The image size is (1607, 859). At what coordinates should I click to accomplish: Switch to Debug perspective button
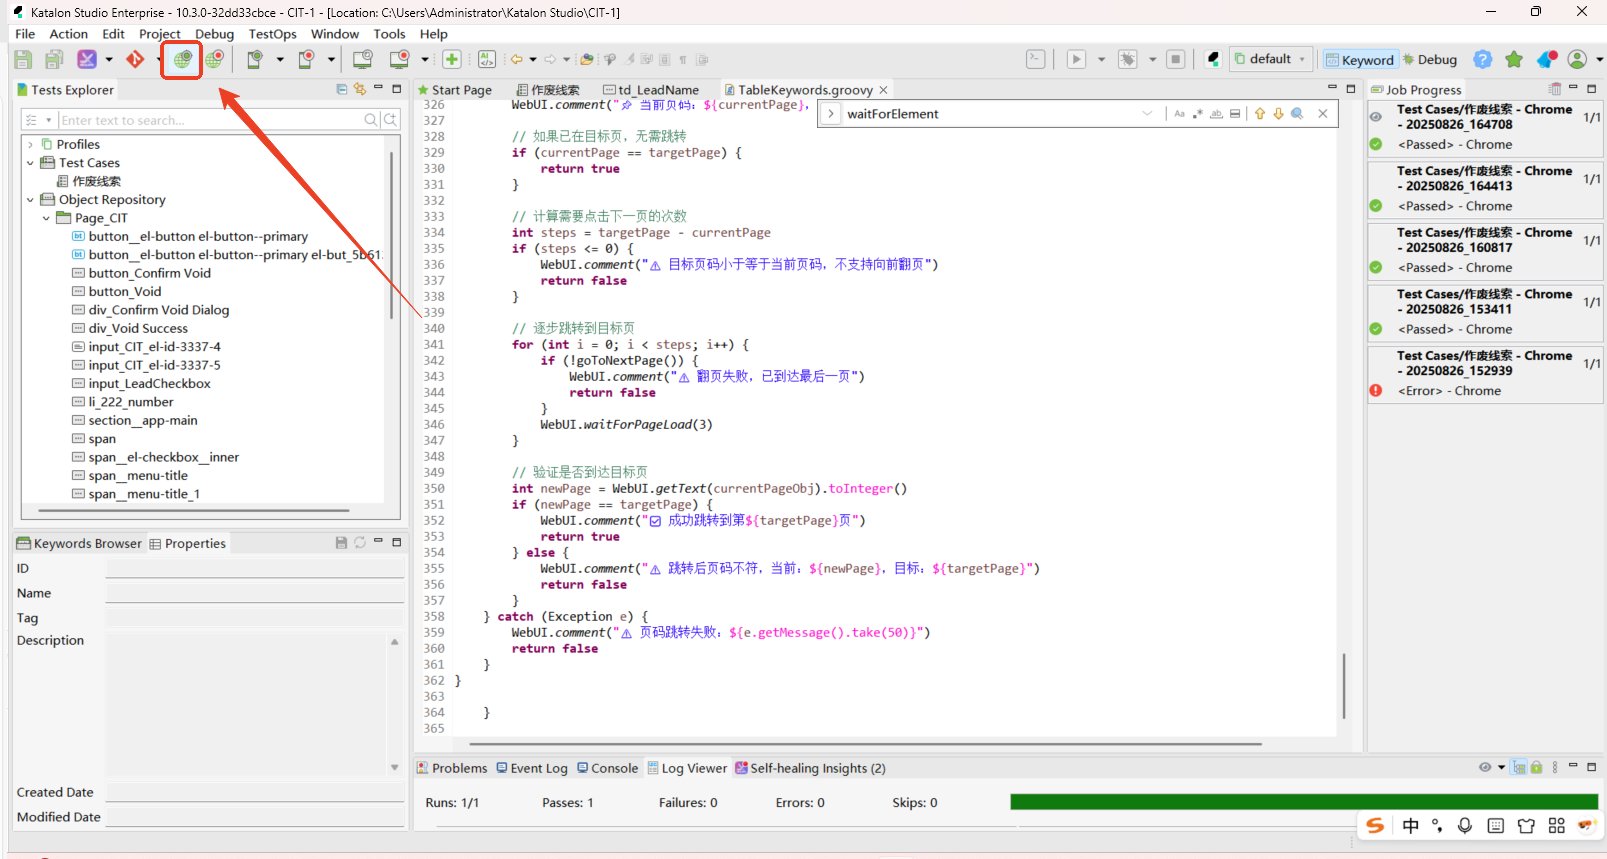[x=1429, y=60]
